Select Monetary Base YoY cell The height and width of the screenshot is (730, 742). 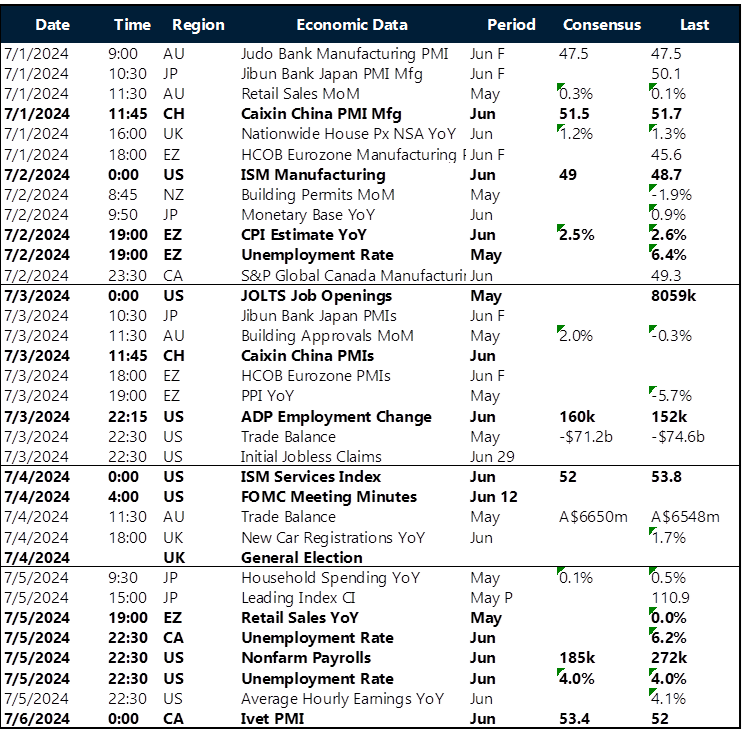308,215
